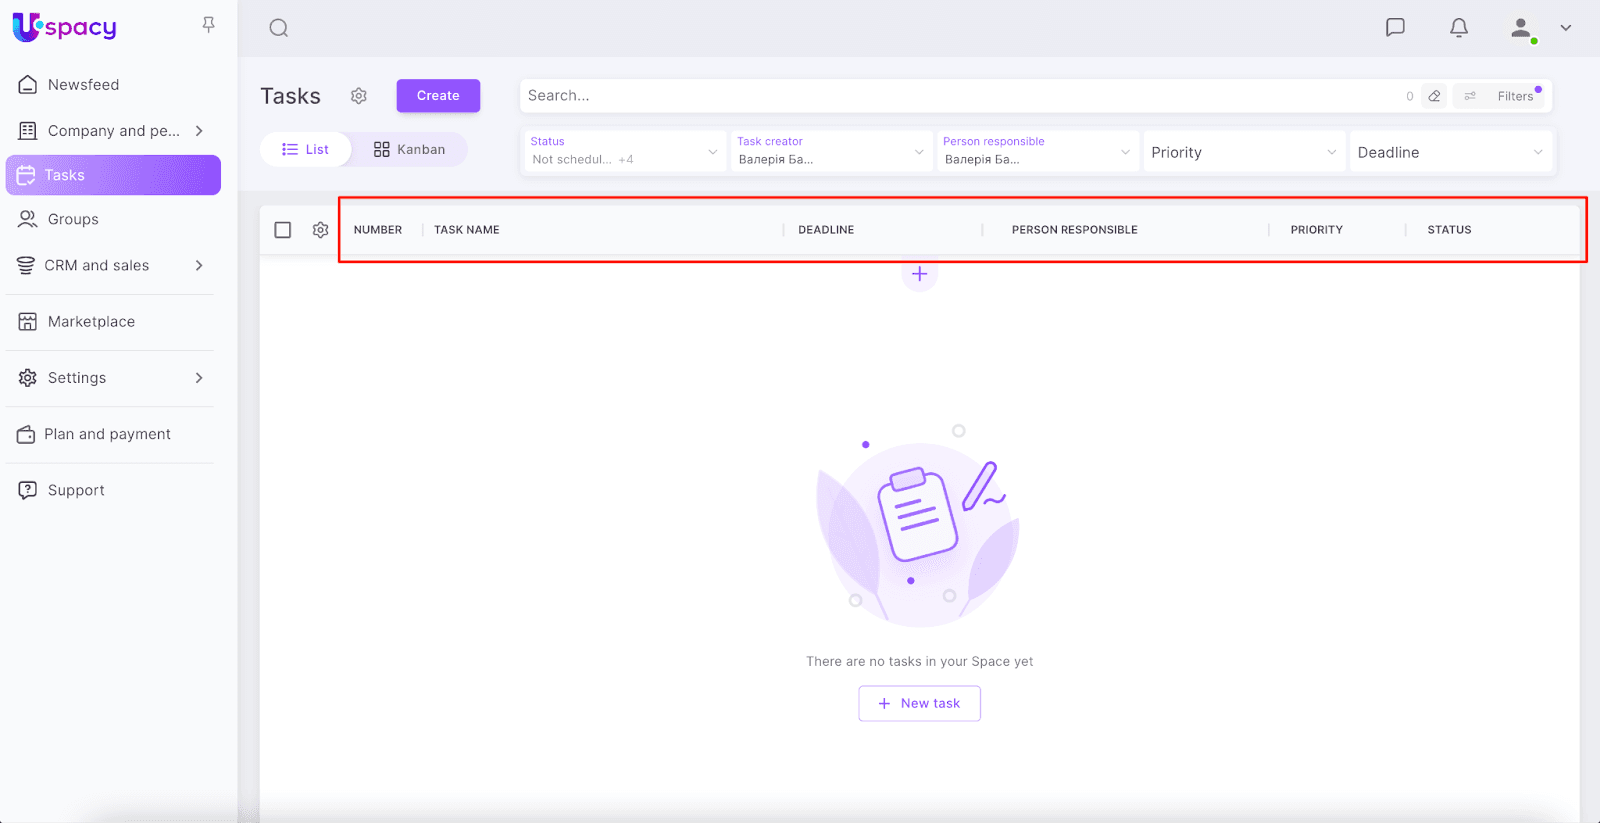Expand the Company and people submenu arrow
The image size is (1600, 823).
pos(199,131)
